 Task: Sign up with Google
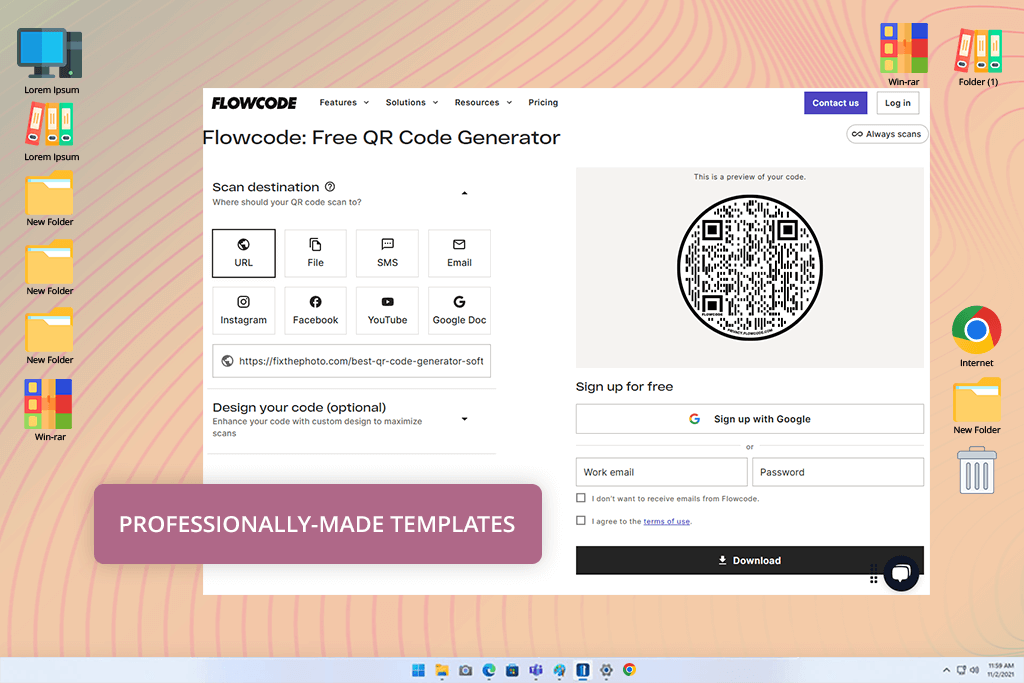point(750,419)
